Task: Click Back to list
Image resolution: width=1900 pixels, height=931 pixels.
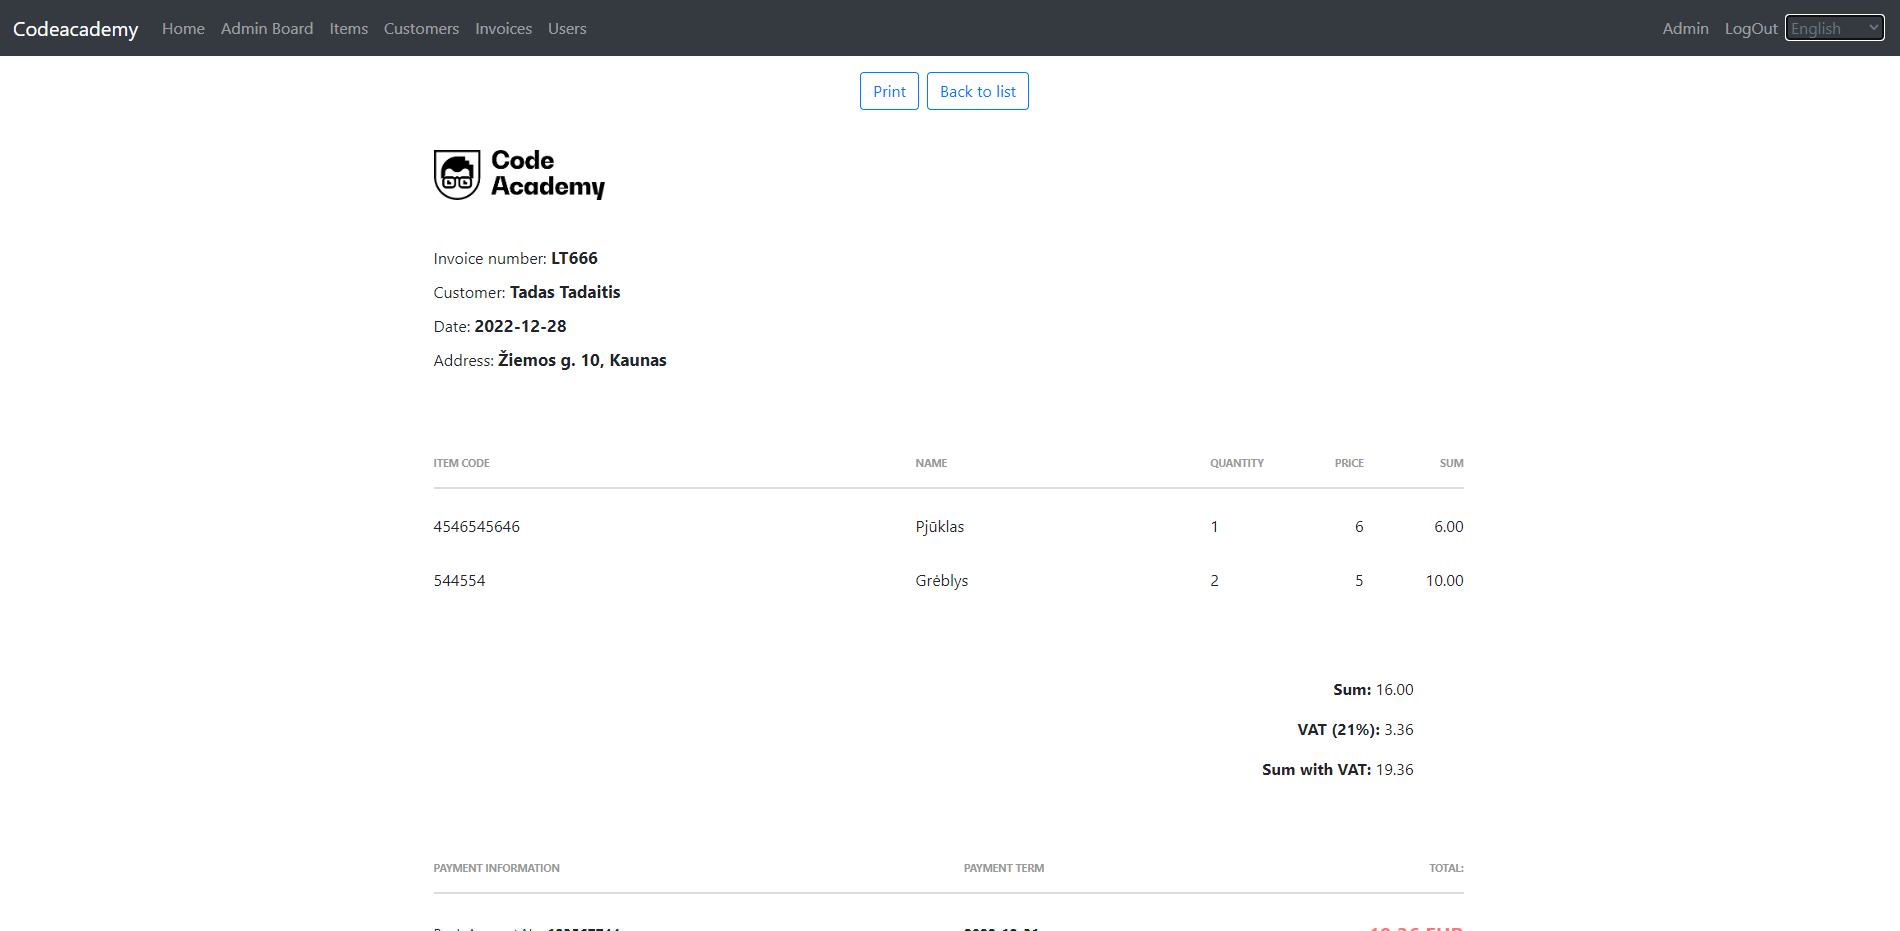Action: coord(977,91)
